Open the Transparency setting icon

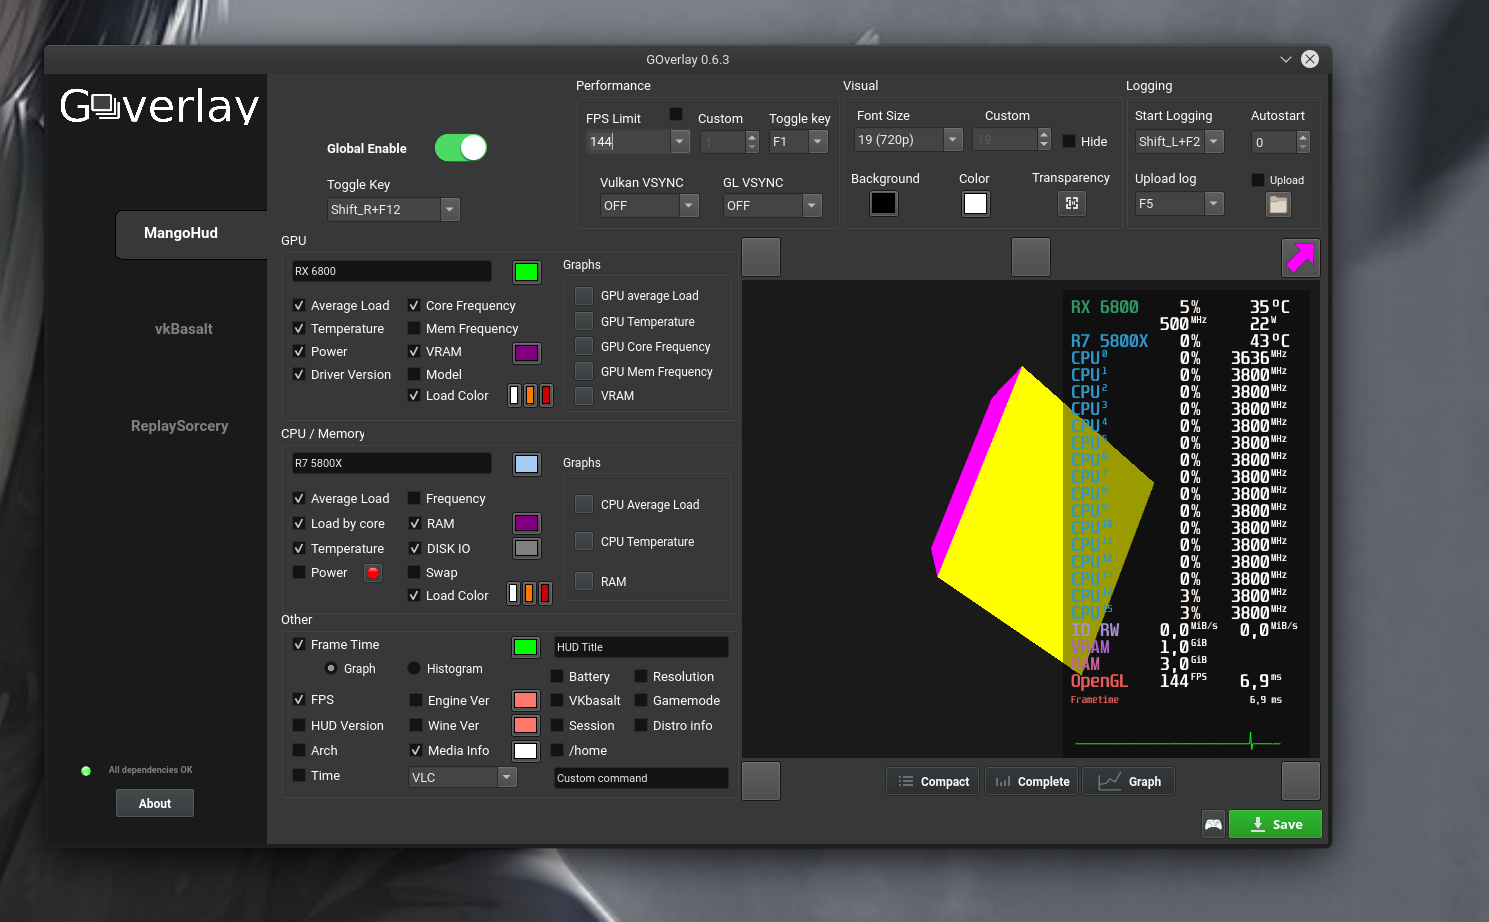1071,203
